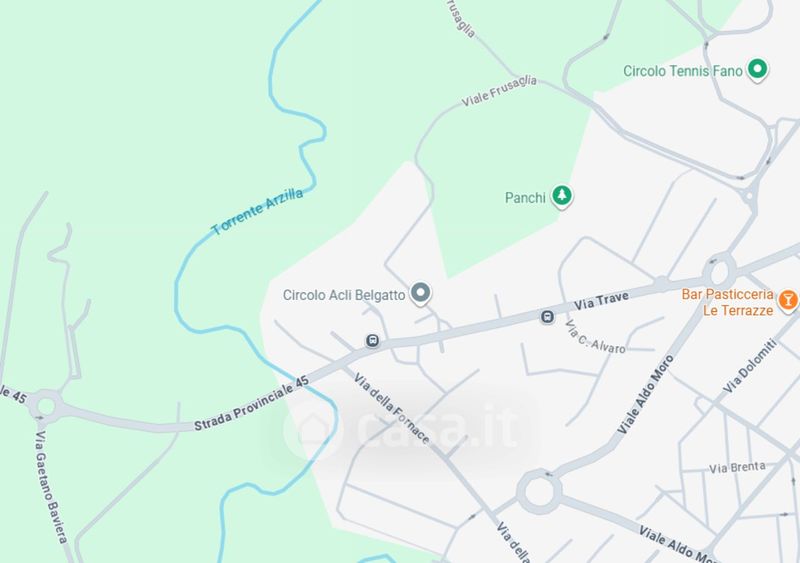Click the Via Gaetano Baviera street label
This screenshot has height=563, width=800.
[x=51, y=487]
